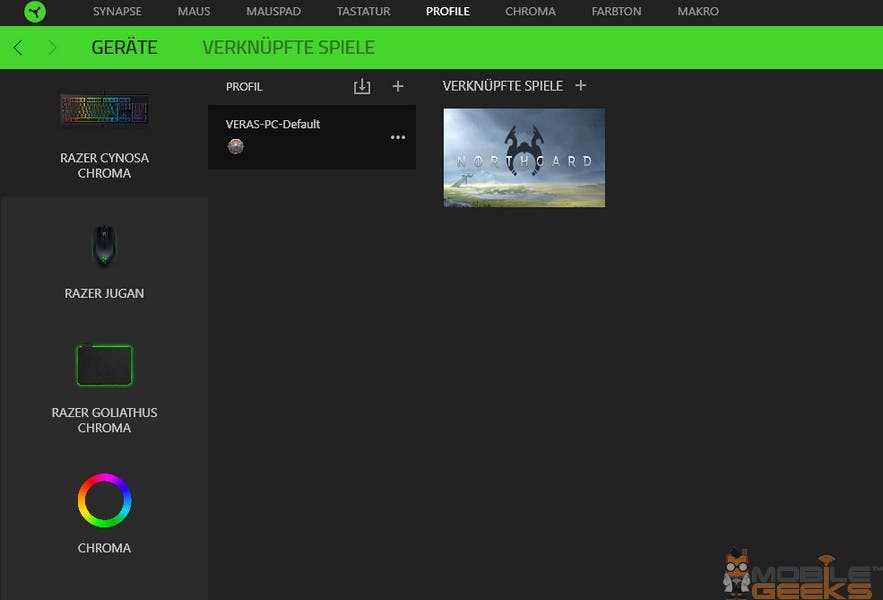Open the three-dots menu for VERAS-PC-Default

[398, 137]
